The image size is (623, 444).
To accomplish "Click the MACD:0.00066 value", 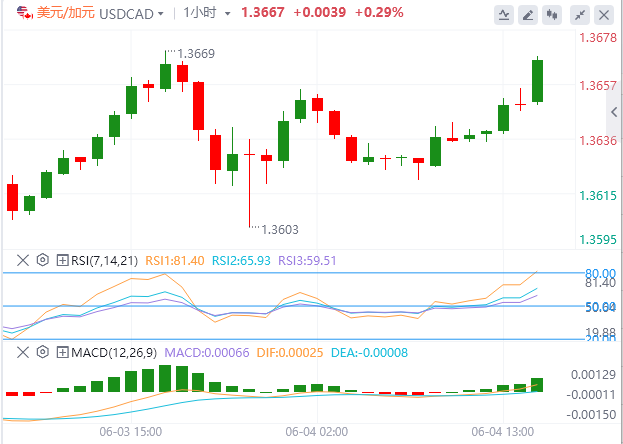I will click(x=207, y=352).
